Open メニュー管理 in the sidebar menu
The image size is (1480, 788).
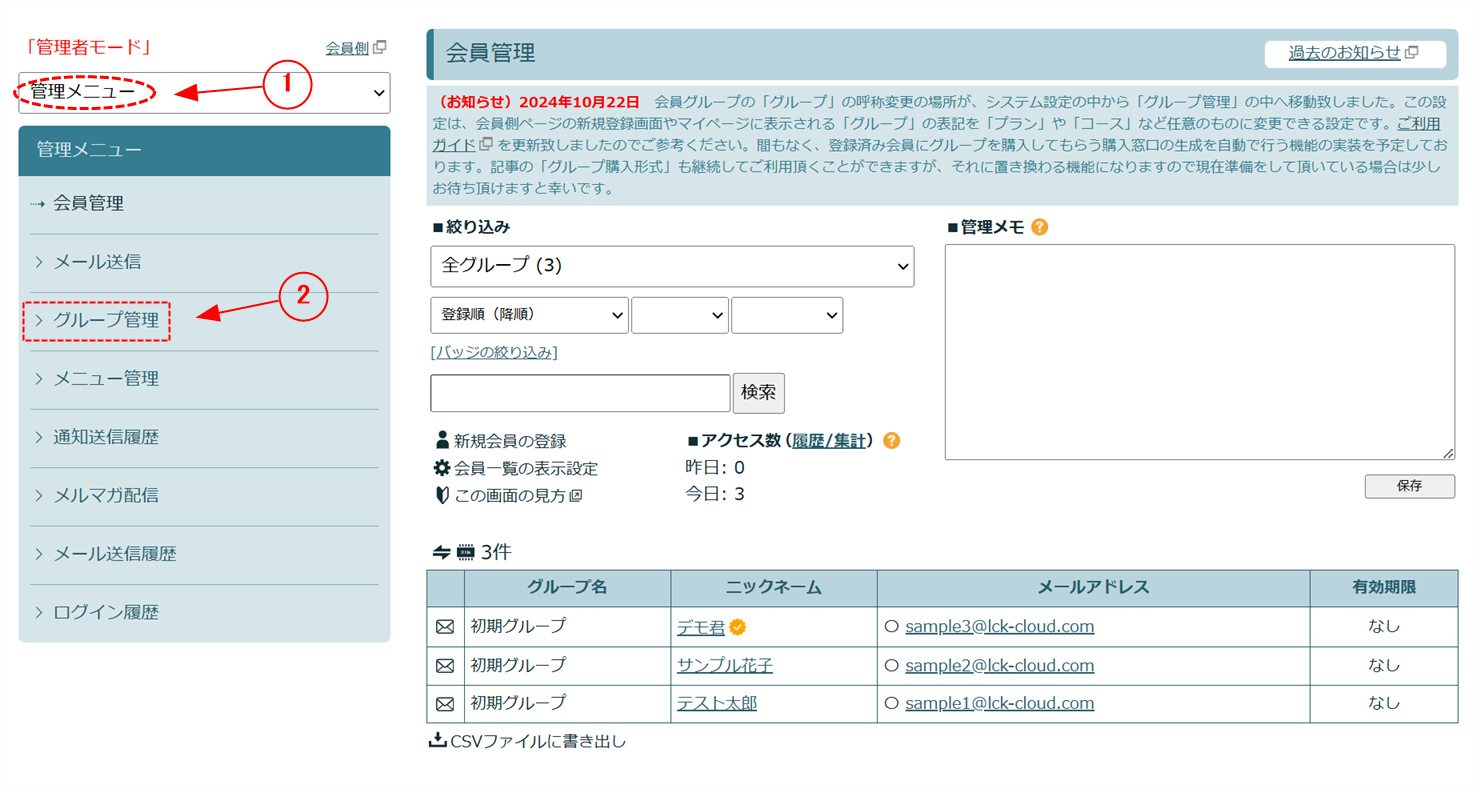point(105,378)
